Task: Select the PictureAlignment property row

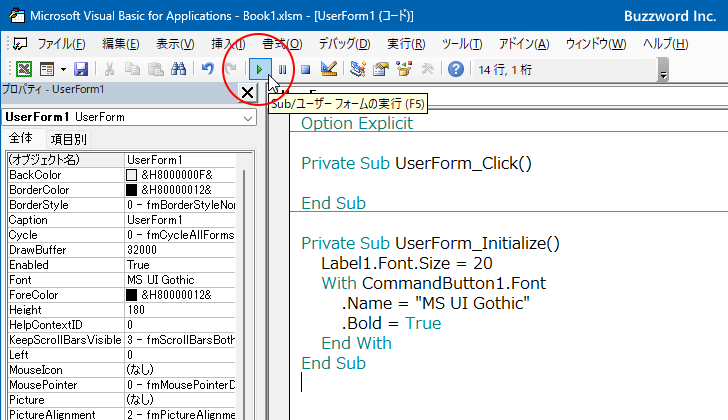Action: coord(122,414)
